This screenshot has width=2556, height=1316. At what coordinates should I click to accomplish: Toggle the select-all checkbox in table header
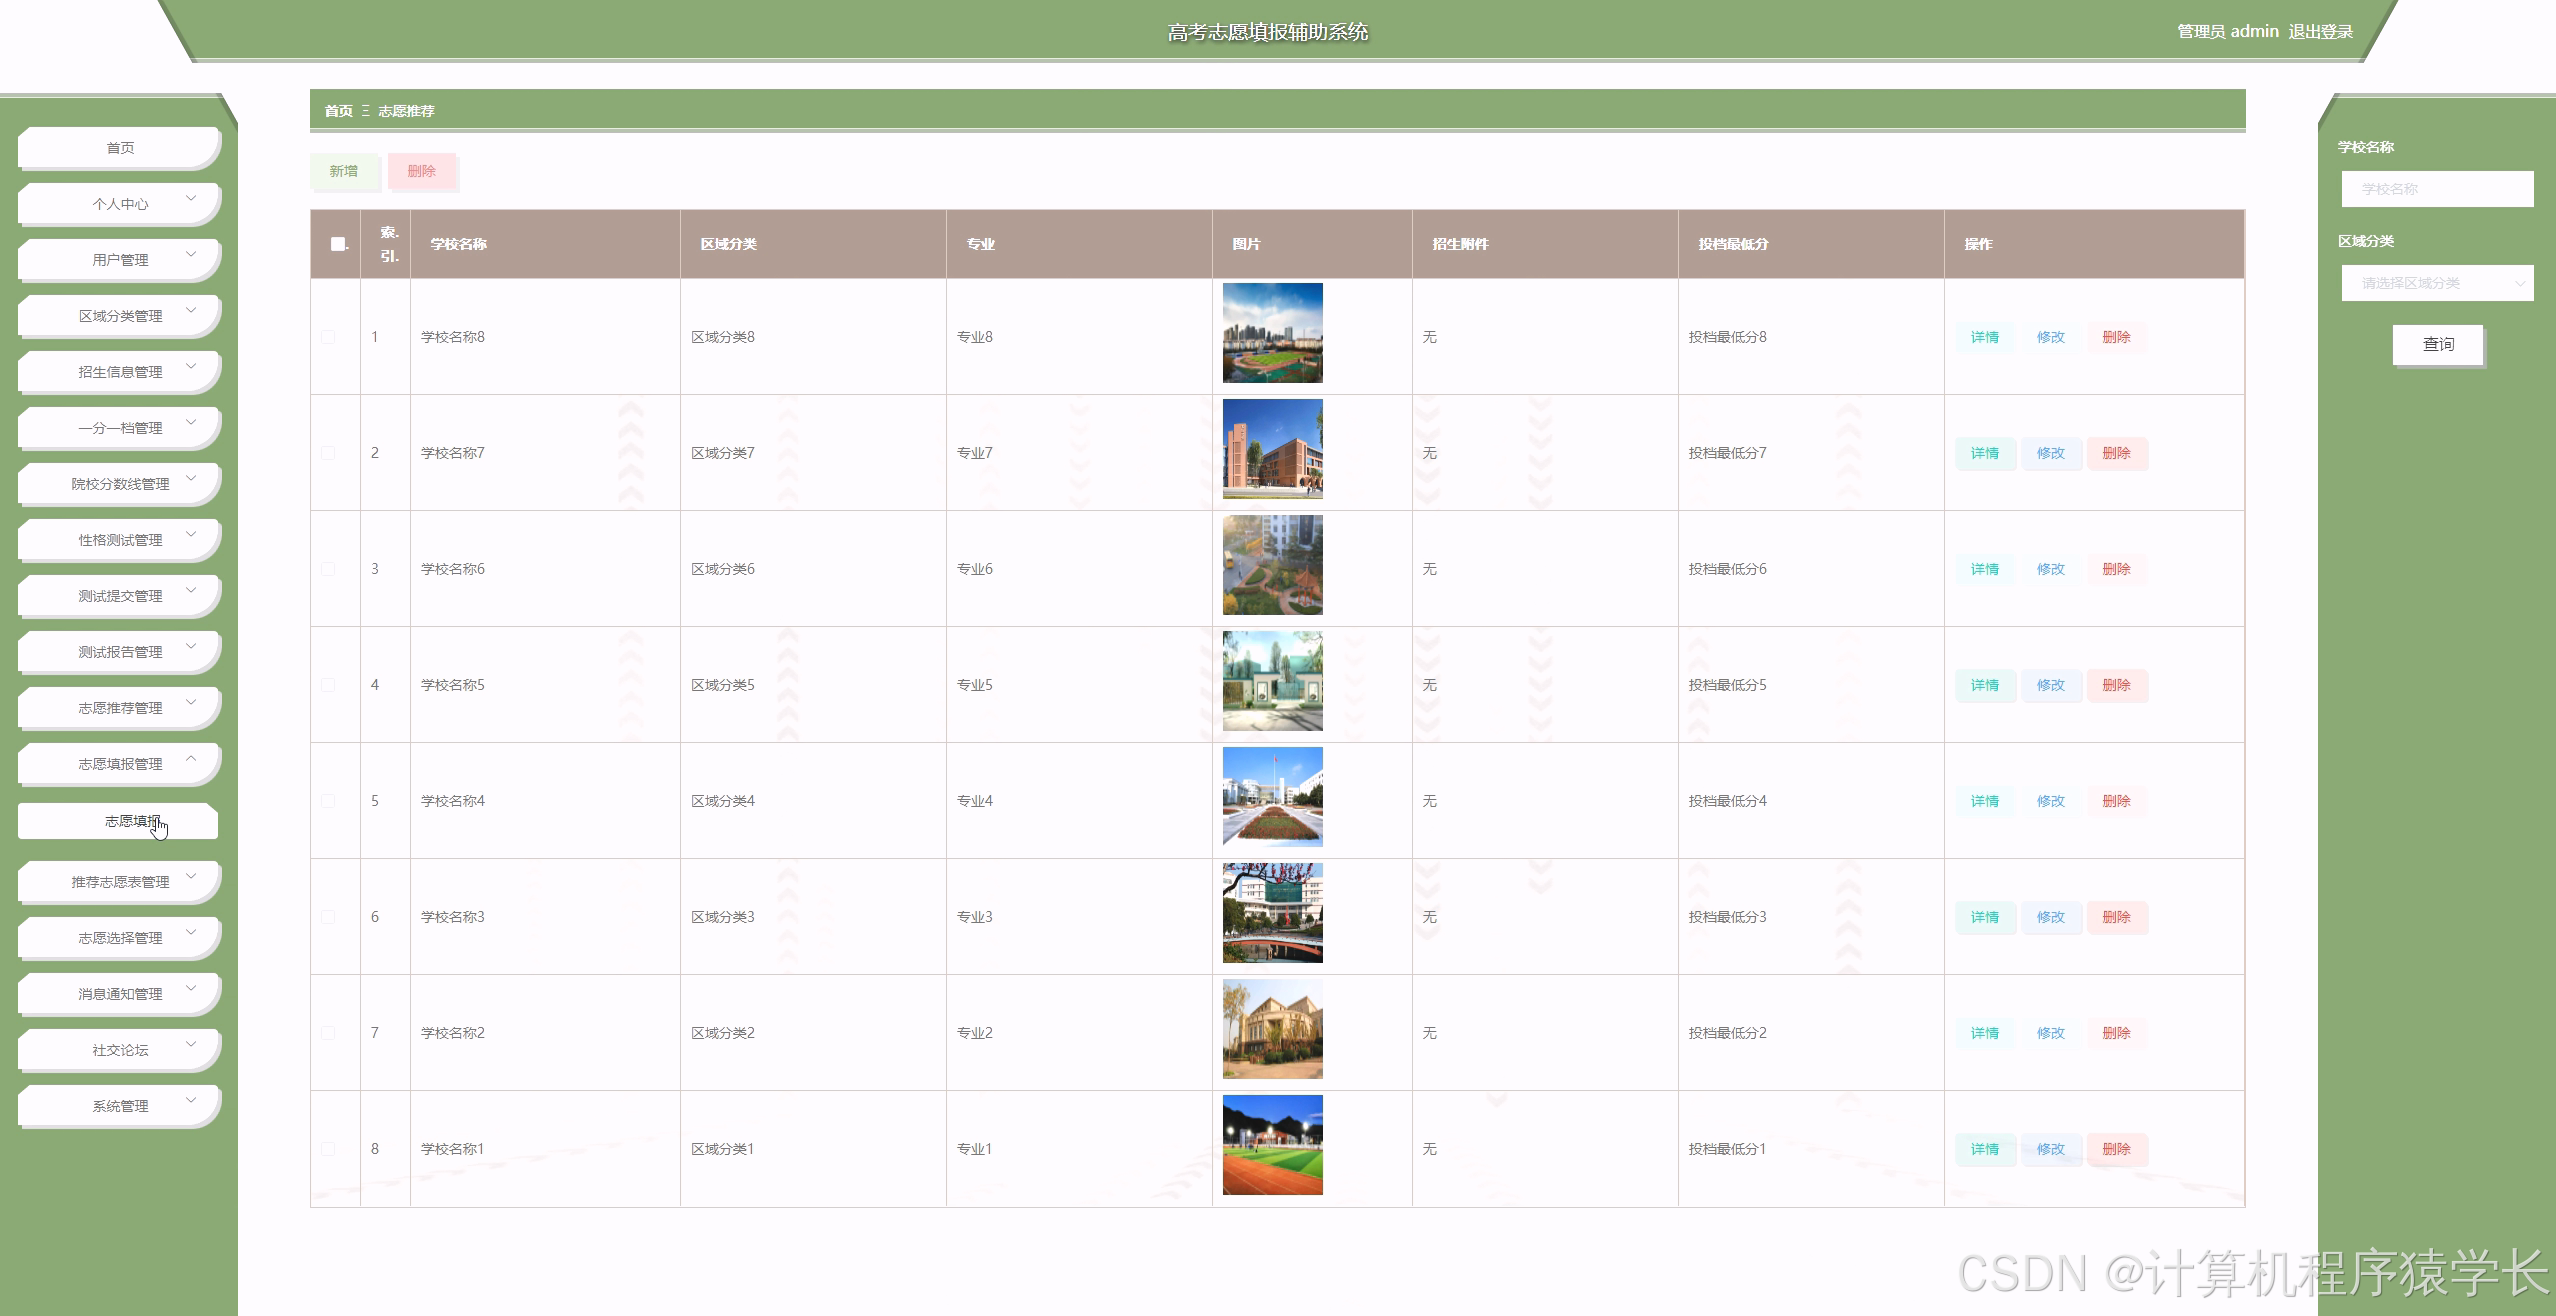pyautogui.click(x=338, y=244)
